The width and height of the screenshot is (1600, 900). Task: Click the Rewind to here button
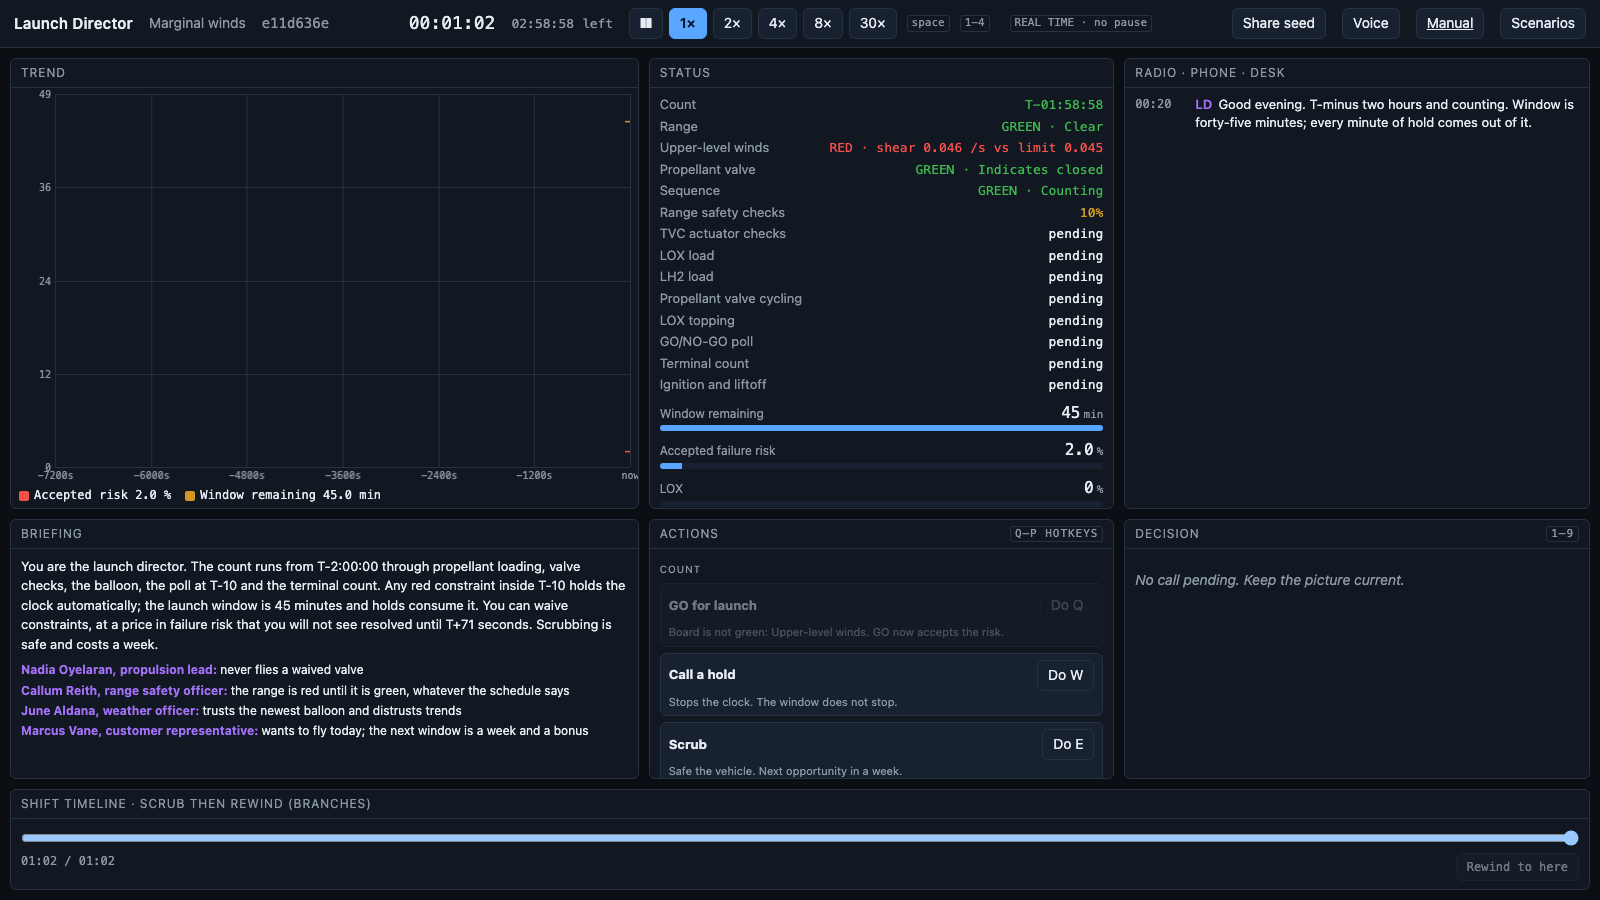tap(1517, 867)
